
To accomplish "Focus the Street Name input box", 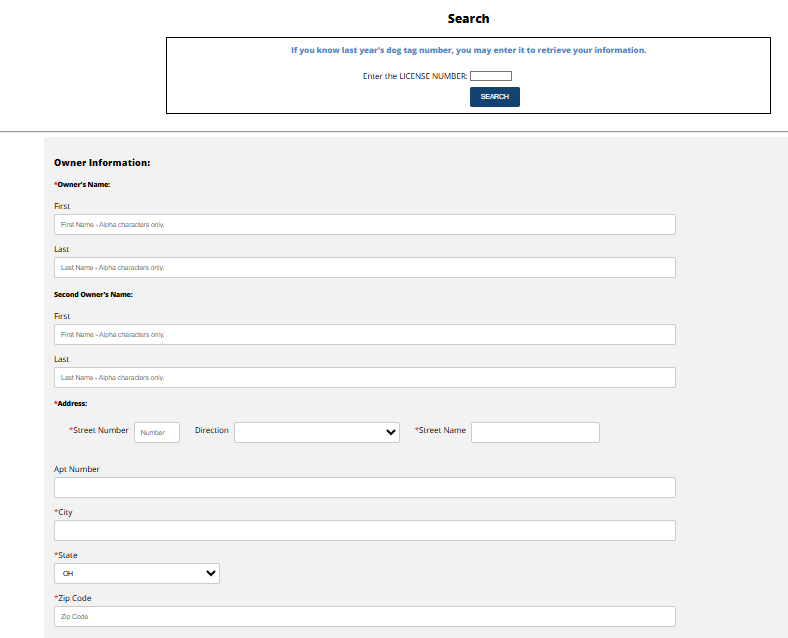I will (535, 433).
